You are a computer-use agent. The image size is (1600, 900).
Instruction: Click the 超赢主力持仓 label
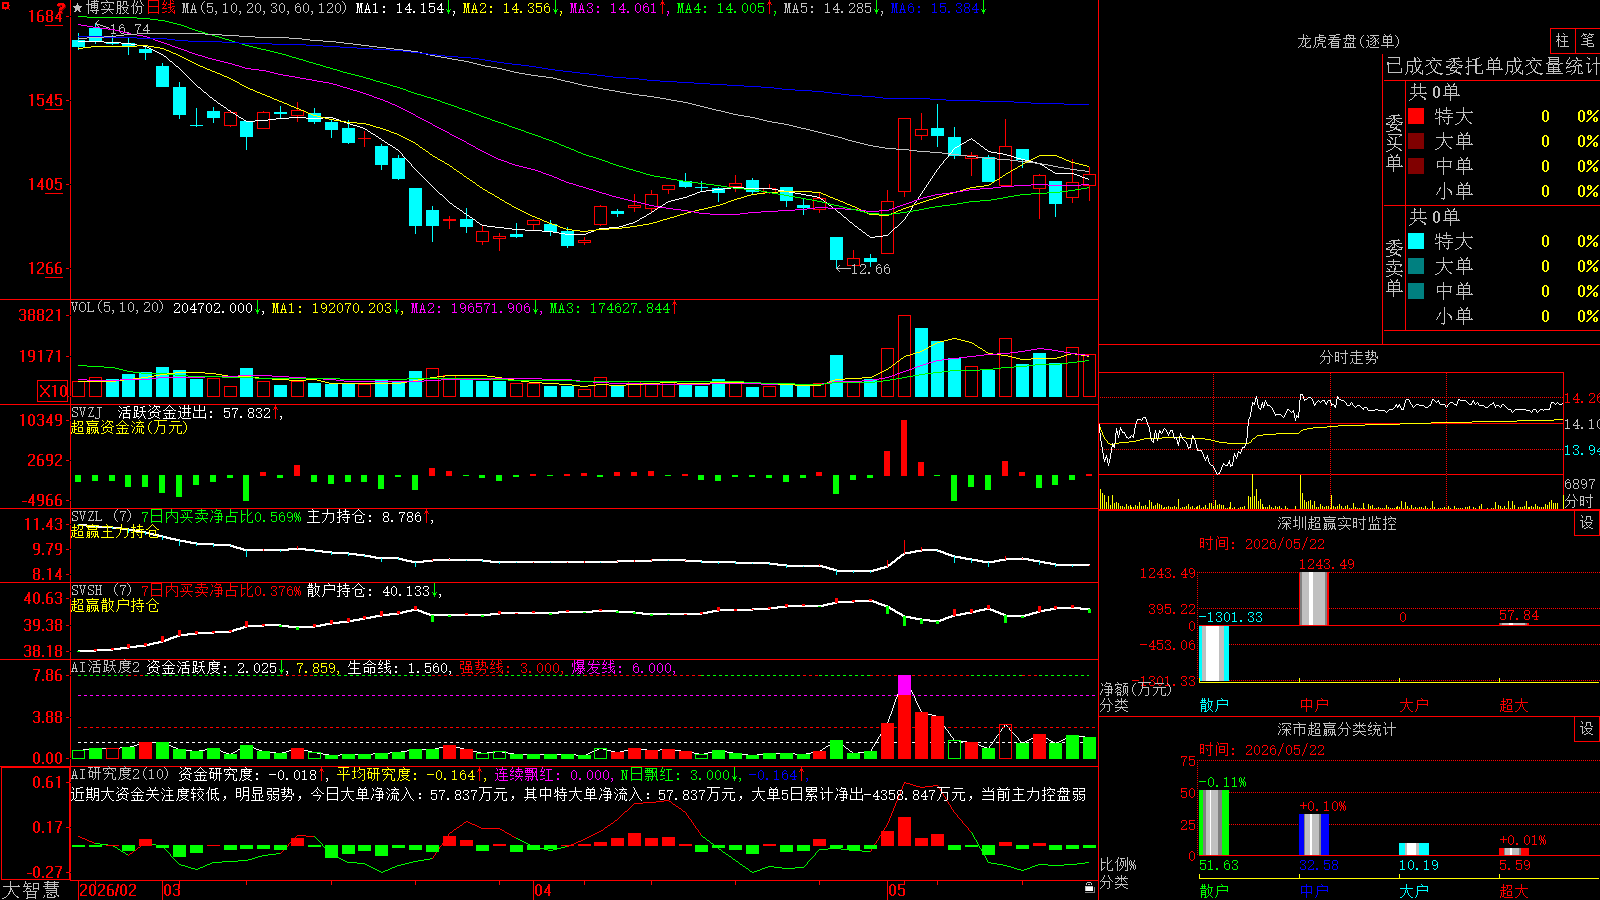(x=115, y=531)
